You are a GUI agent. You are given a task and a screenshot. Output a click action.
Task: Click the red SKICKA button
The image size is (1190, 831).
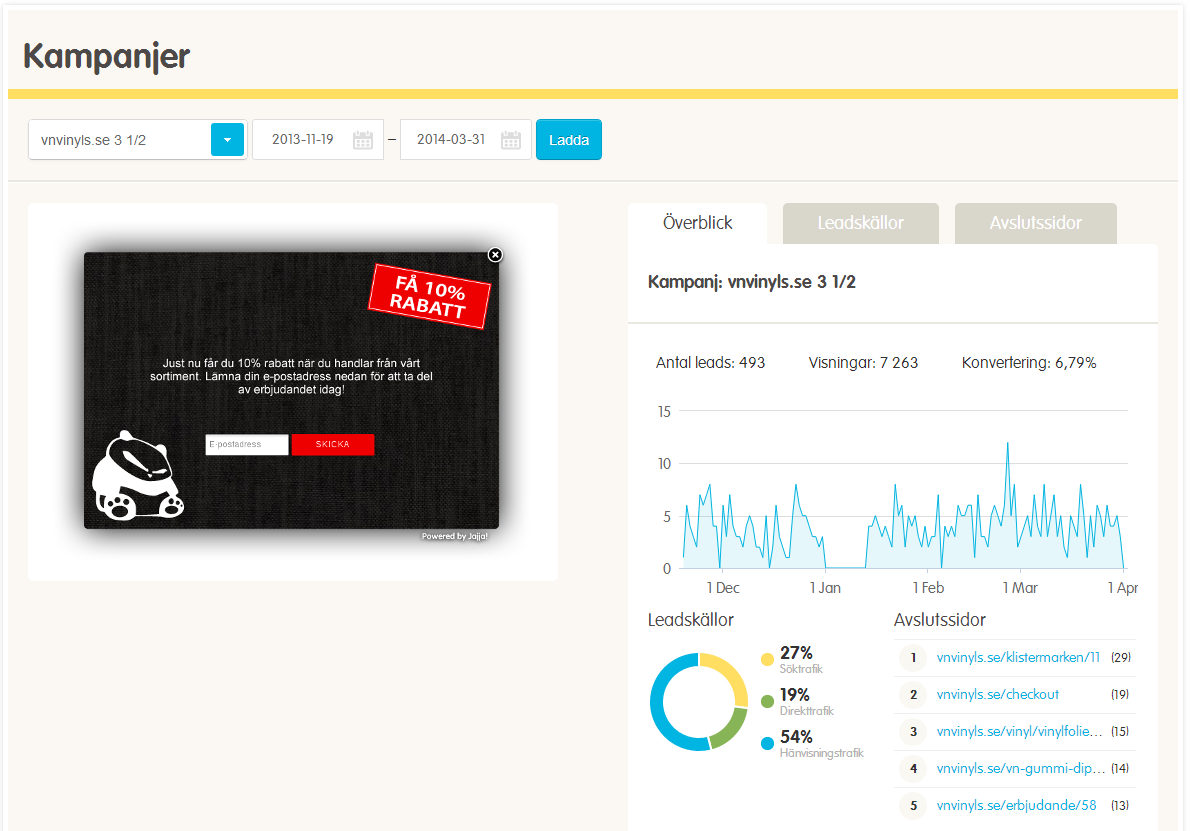click(x=332, y=445)
